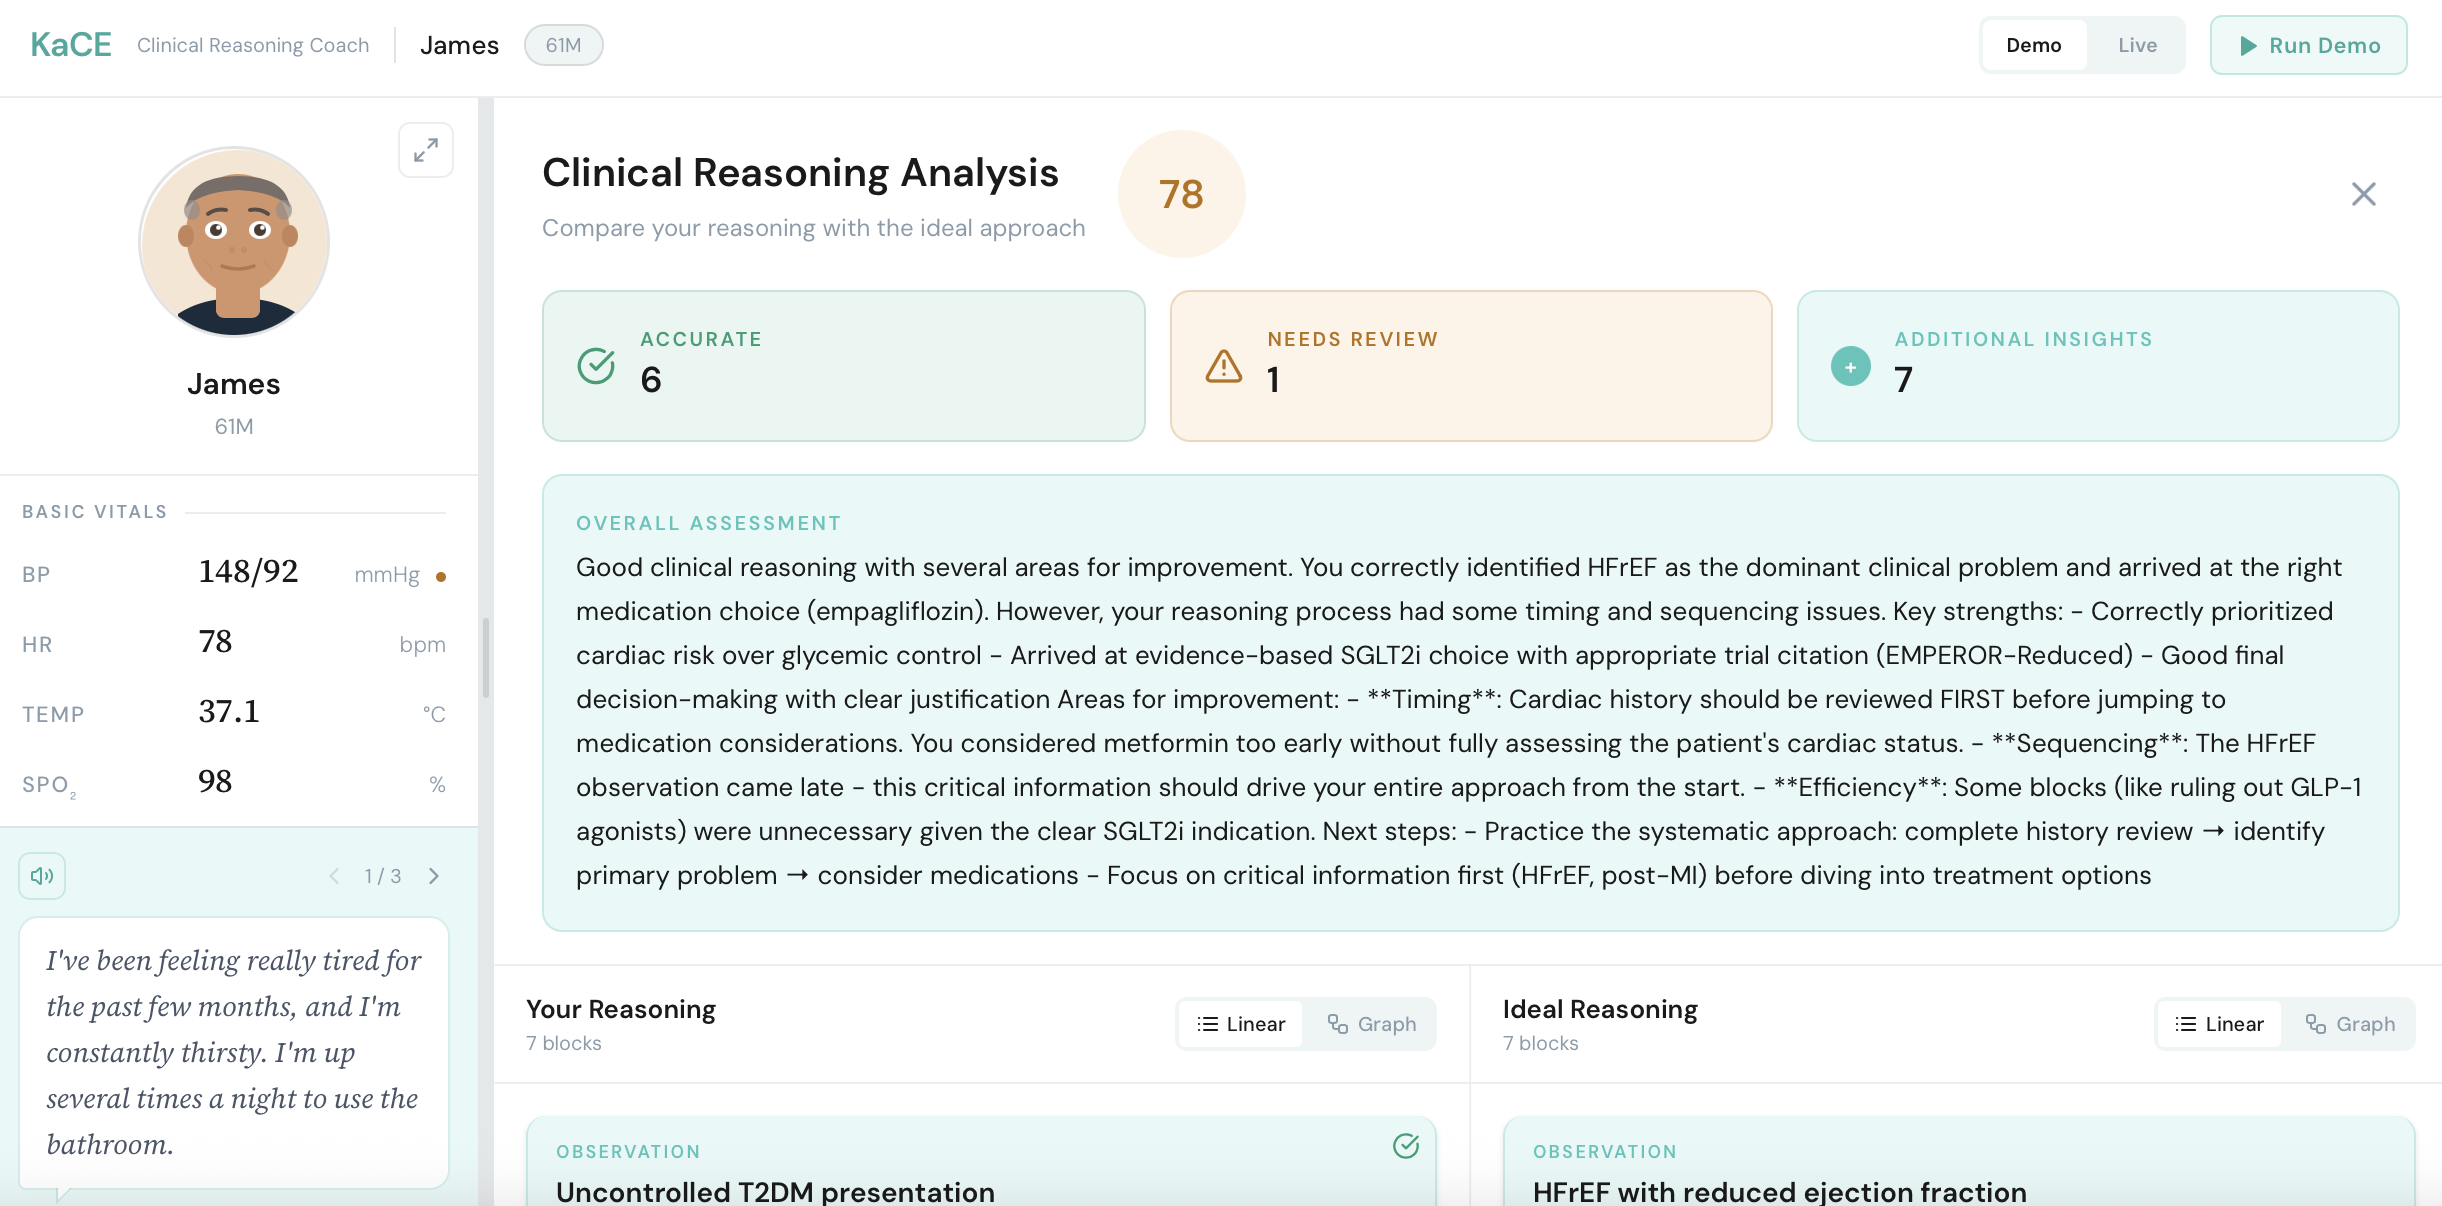Switch Ideal Reasoning to Graph view
The width and height of the screenshot is (2442, 1206).
(x=2350, y=1024)
